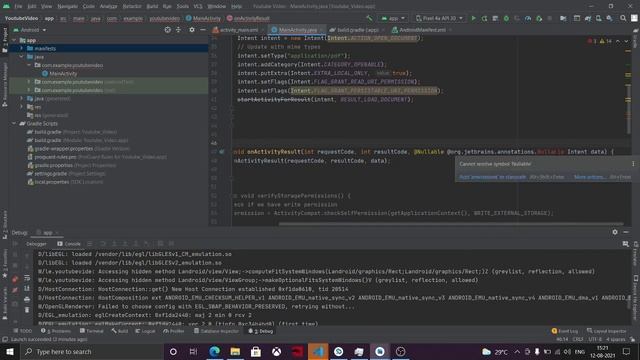Open Xbox app from taskbar
640x360 pixels.
pyautogui.click(x=276, y=351)
